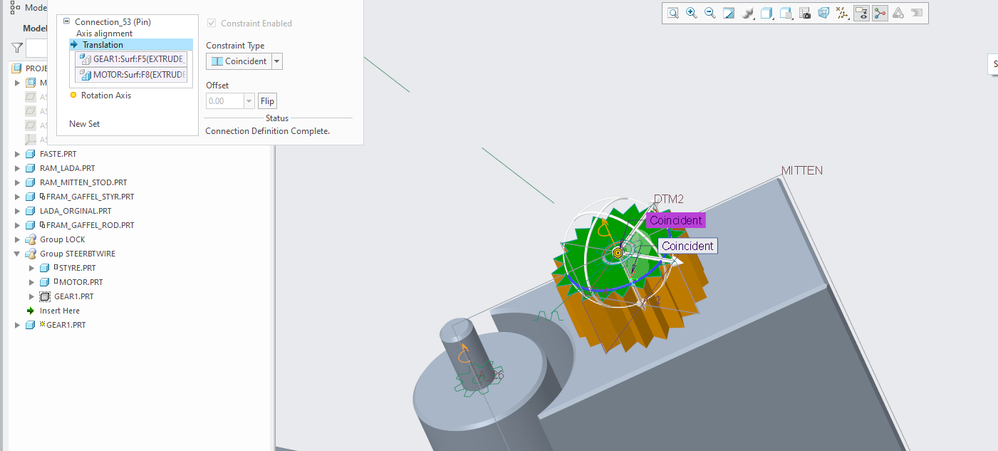The width and height of the screenshot is (998, 451).
Task: Click New Set in connection list
Action: [85, 124]
